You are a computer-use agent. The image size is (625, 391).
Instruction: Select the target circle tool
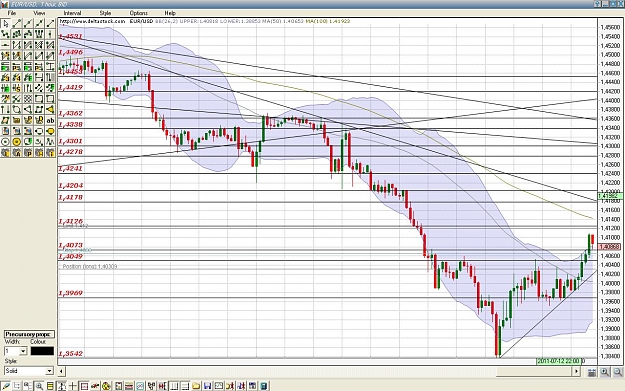pyautogui.click(x=5, y=141)
